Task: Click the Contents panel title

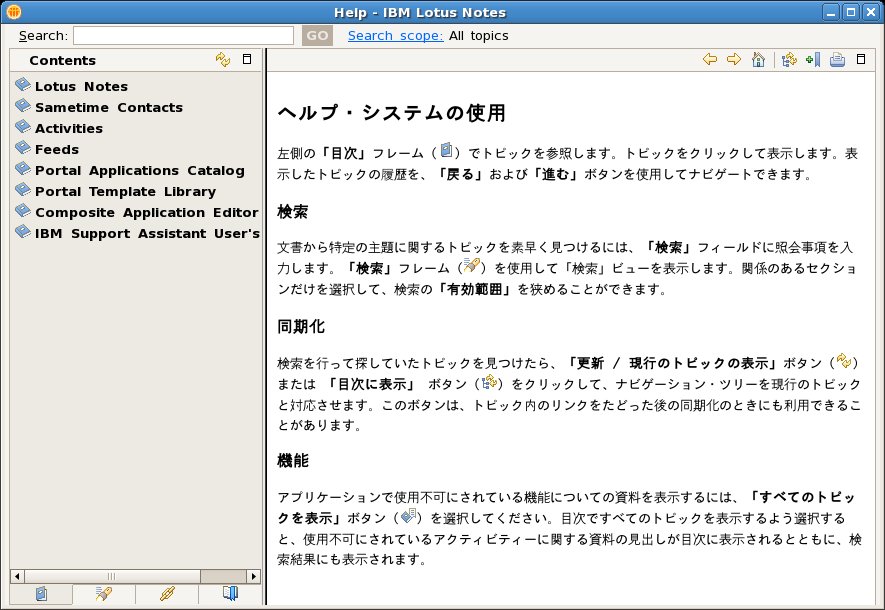Action: (x=63, y=60)
